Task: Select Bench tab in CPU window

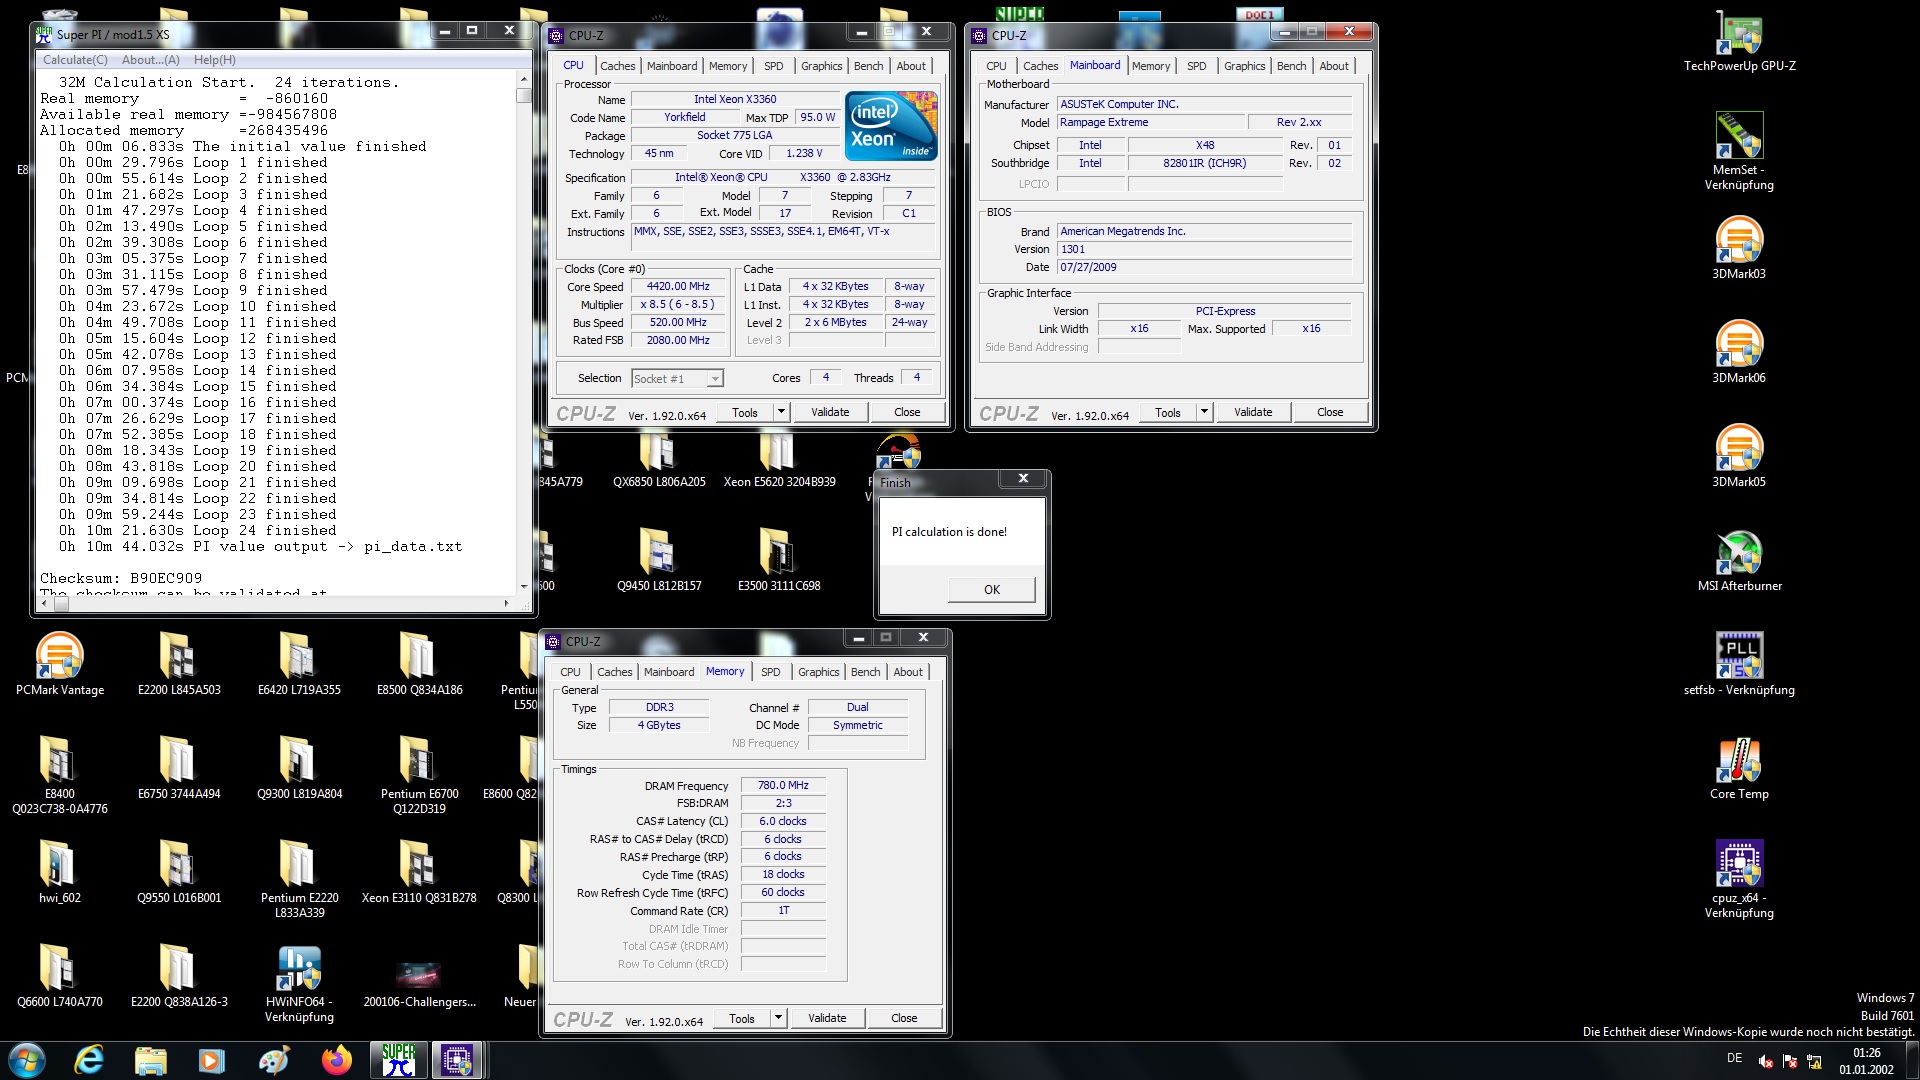Action: [x=868, y=66]
